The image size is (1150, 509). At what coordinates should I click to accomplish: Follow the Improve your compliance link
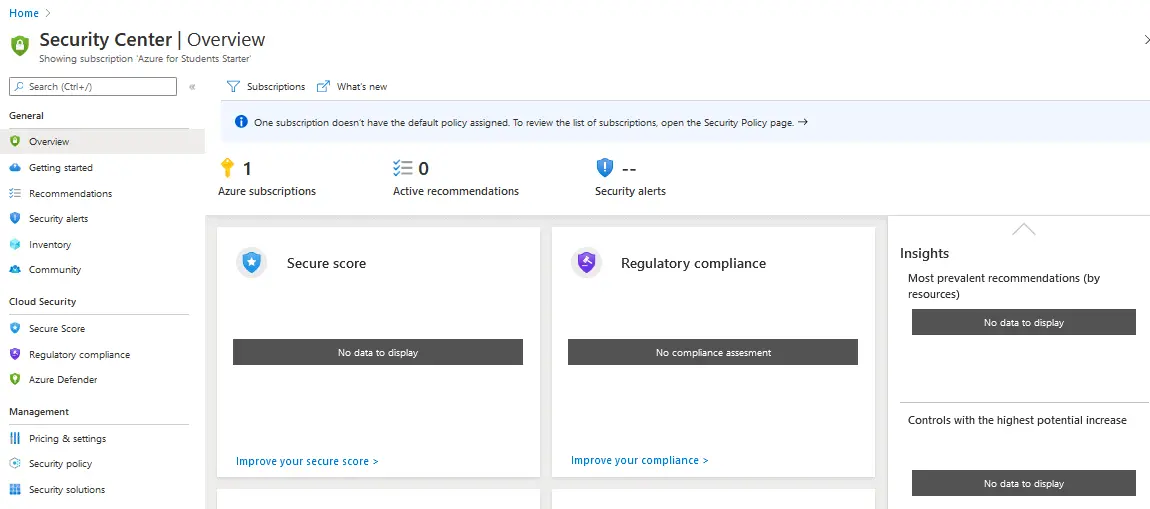pos(639,461)
